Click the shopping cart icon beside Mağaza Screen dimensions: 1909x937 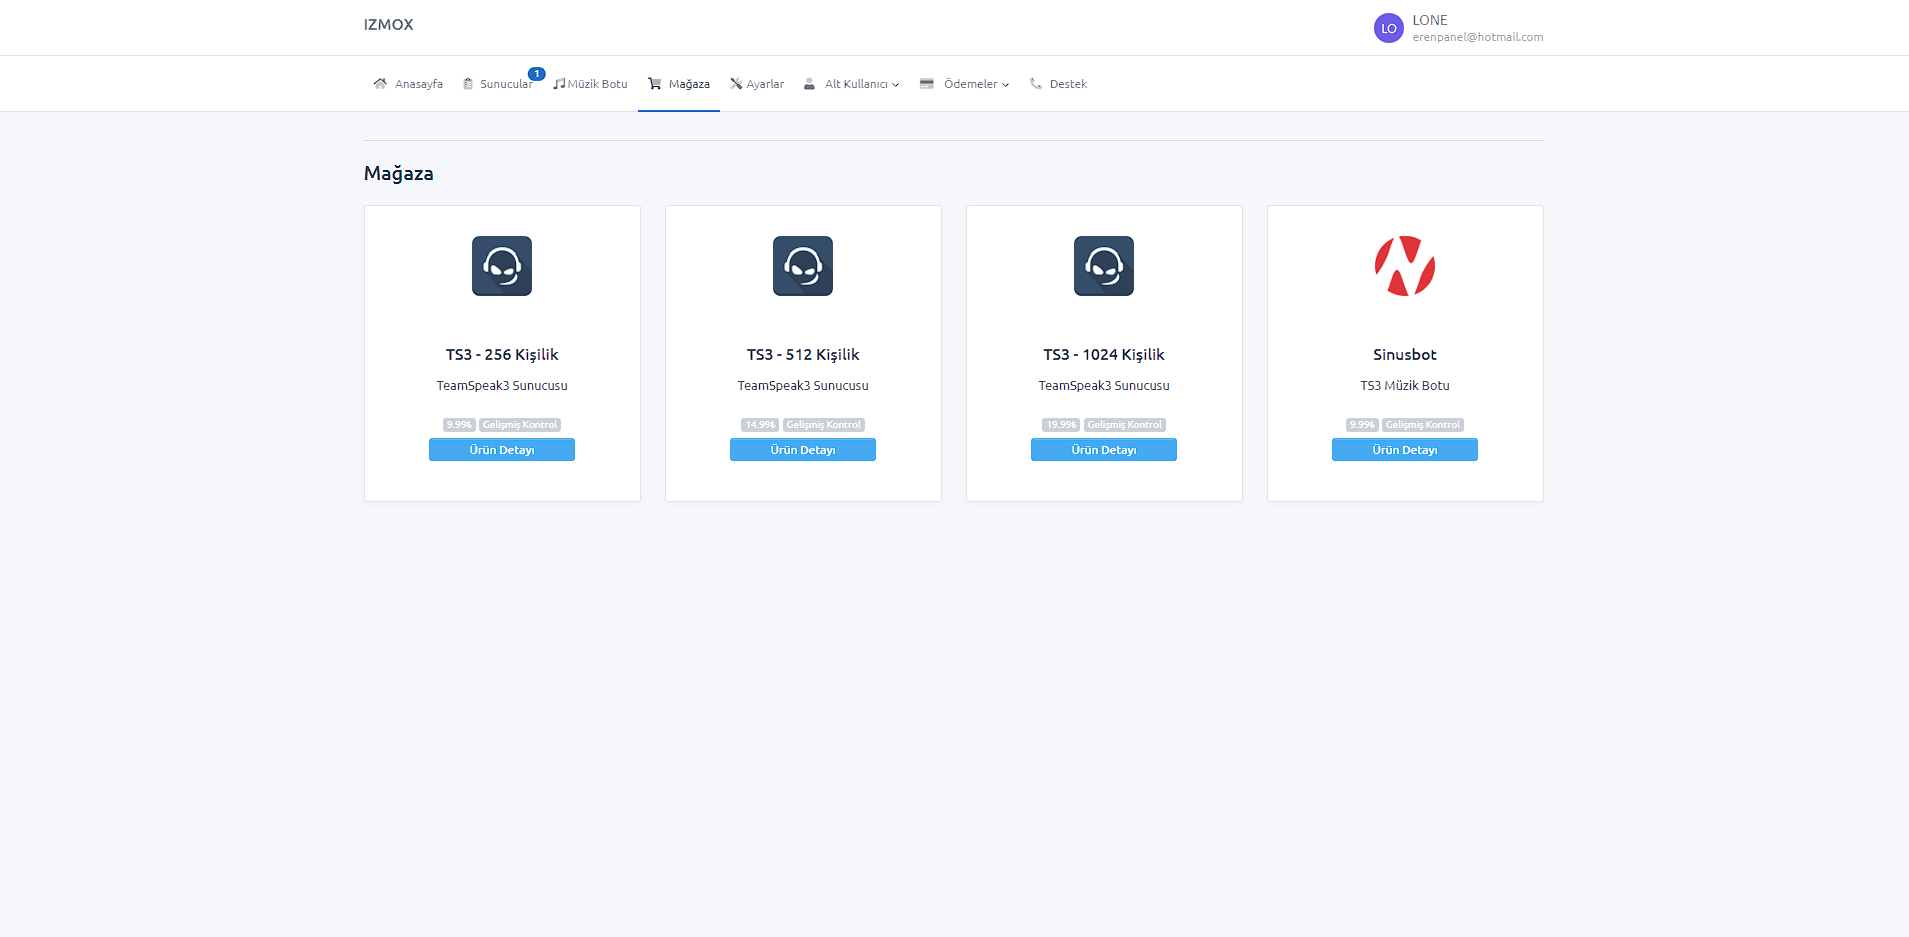(x=655, y=84)
